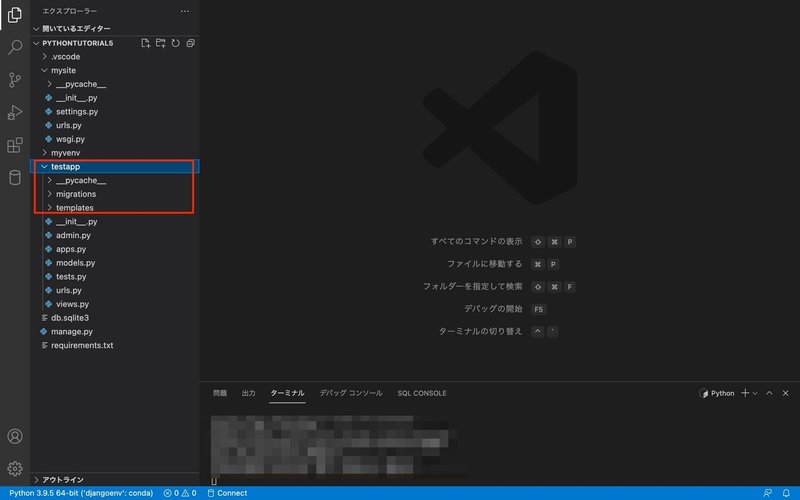Open the Accounts menu icon
This screenshot has height=500, width=800.
[x=15, y=436]
